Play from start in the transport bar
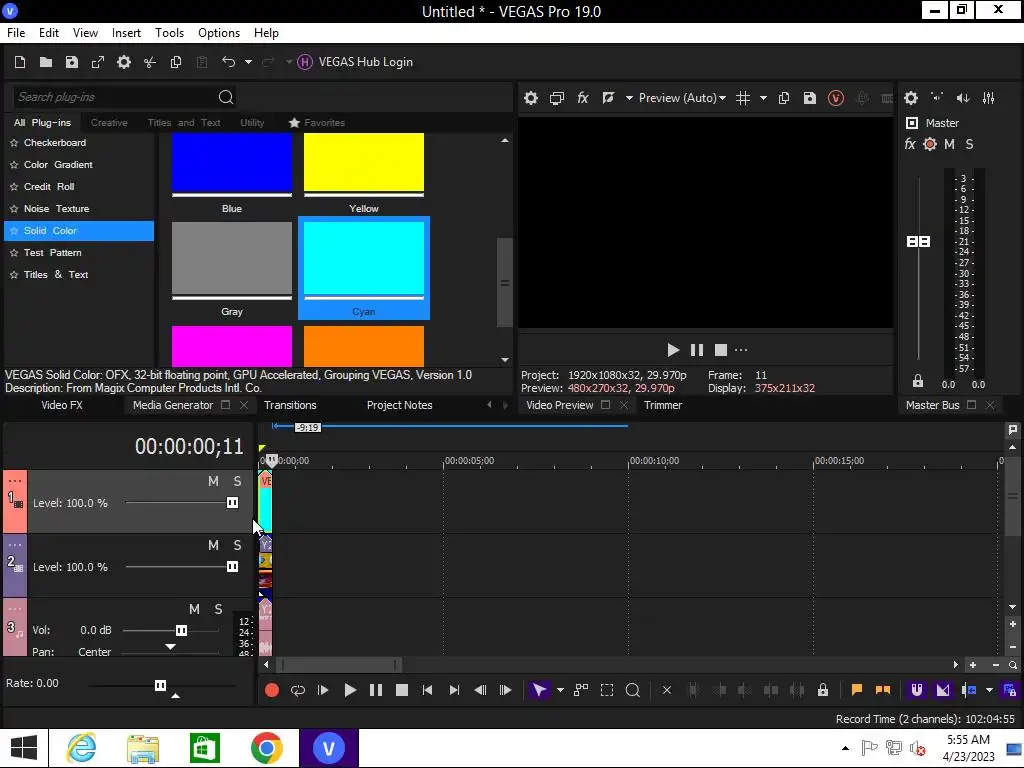Screen dimensions: 1024x768 (x=323, y=690)
